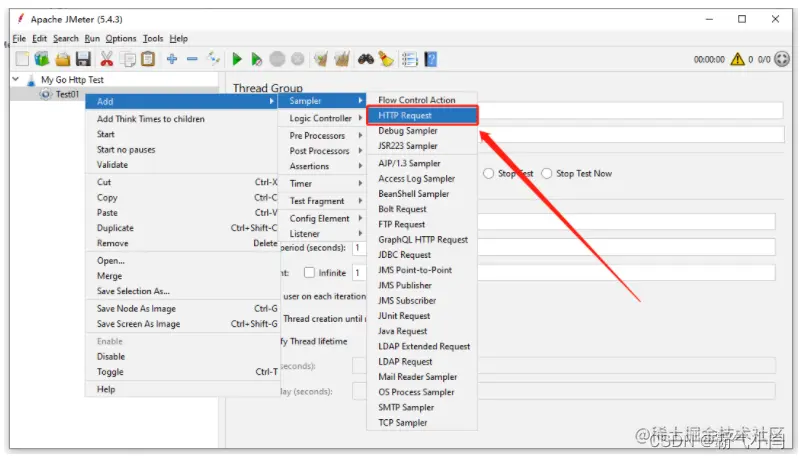Image resolution: width=800 pixels, height=459 pixels.
Task: Select Validate in context menu
Action: point(182,165)
